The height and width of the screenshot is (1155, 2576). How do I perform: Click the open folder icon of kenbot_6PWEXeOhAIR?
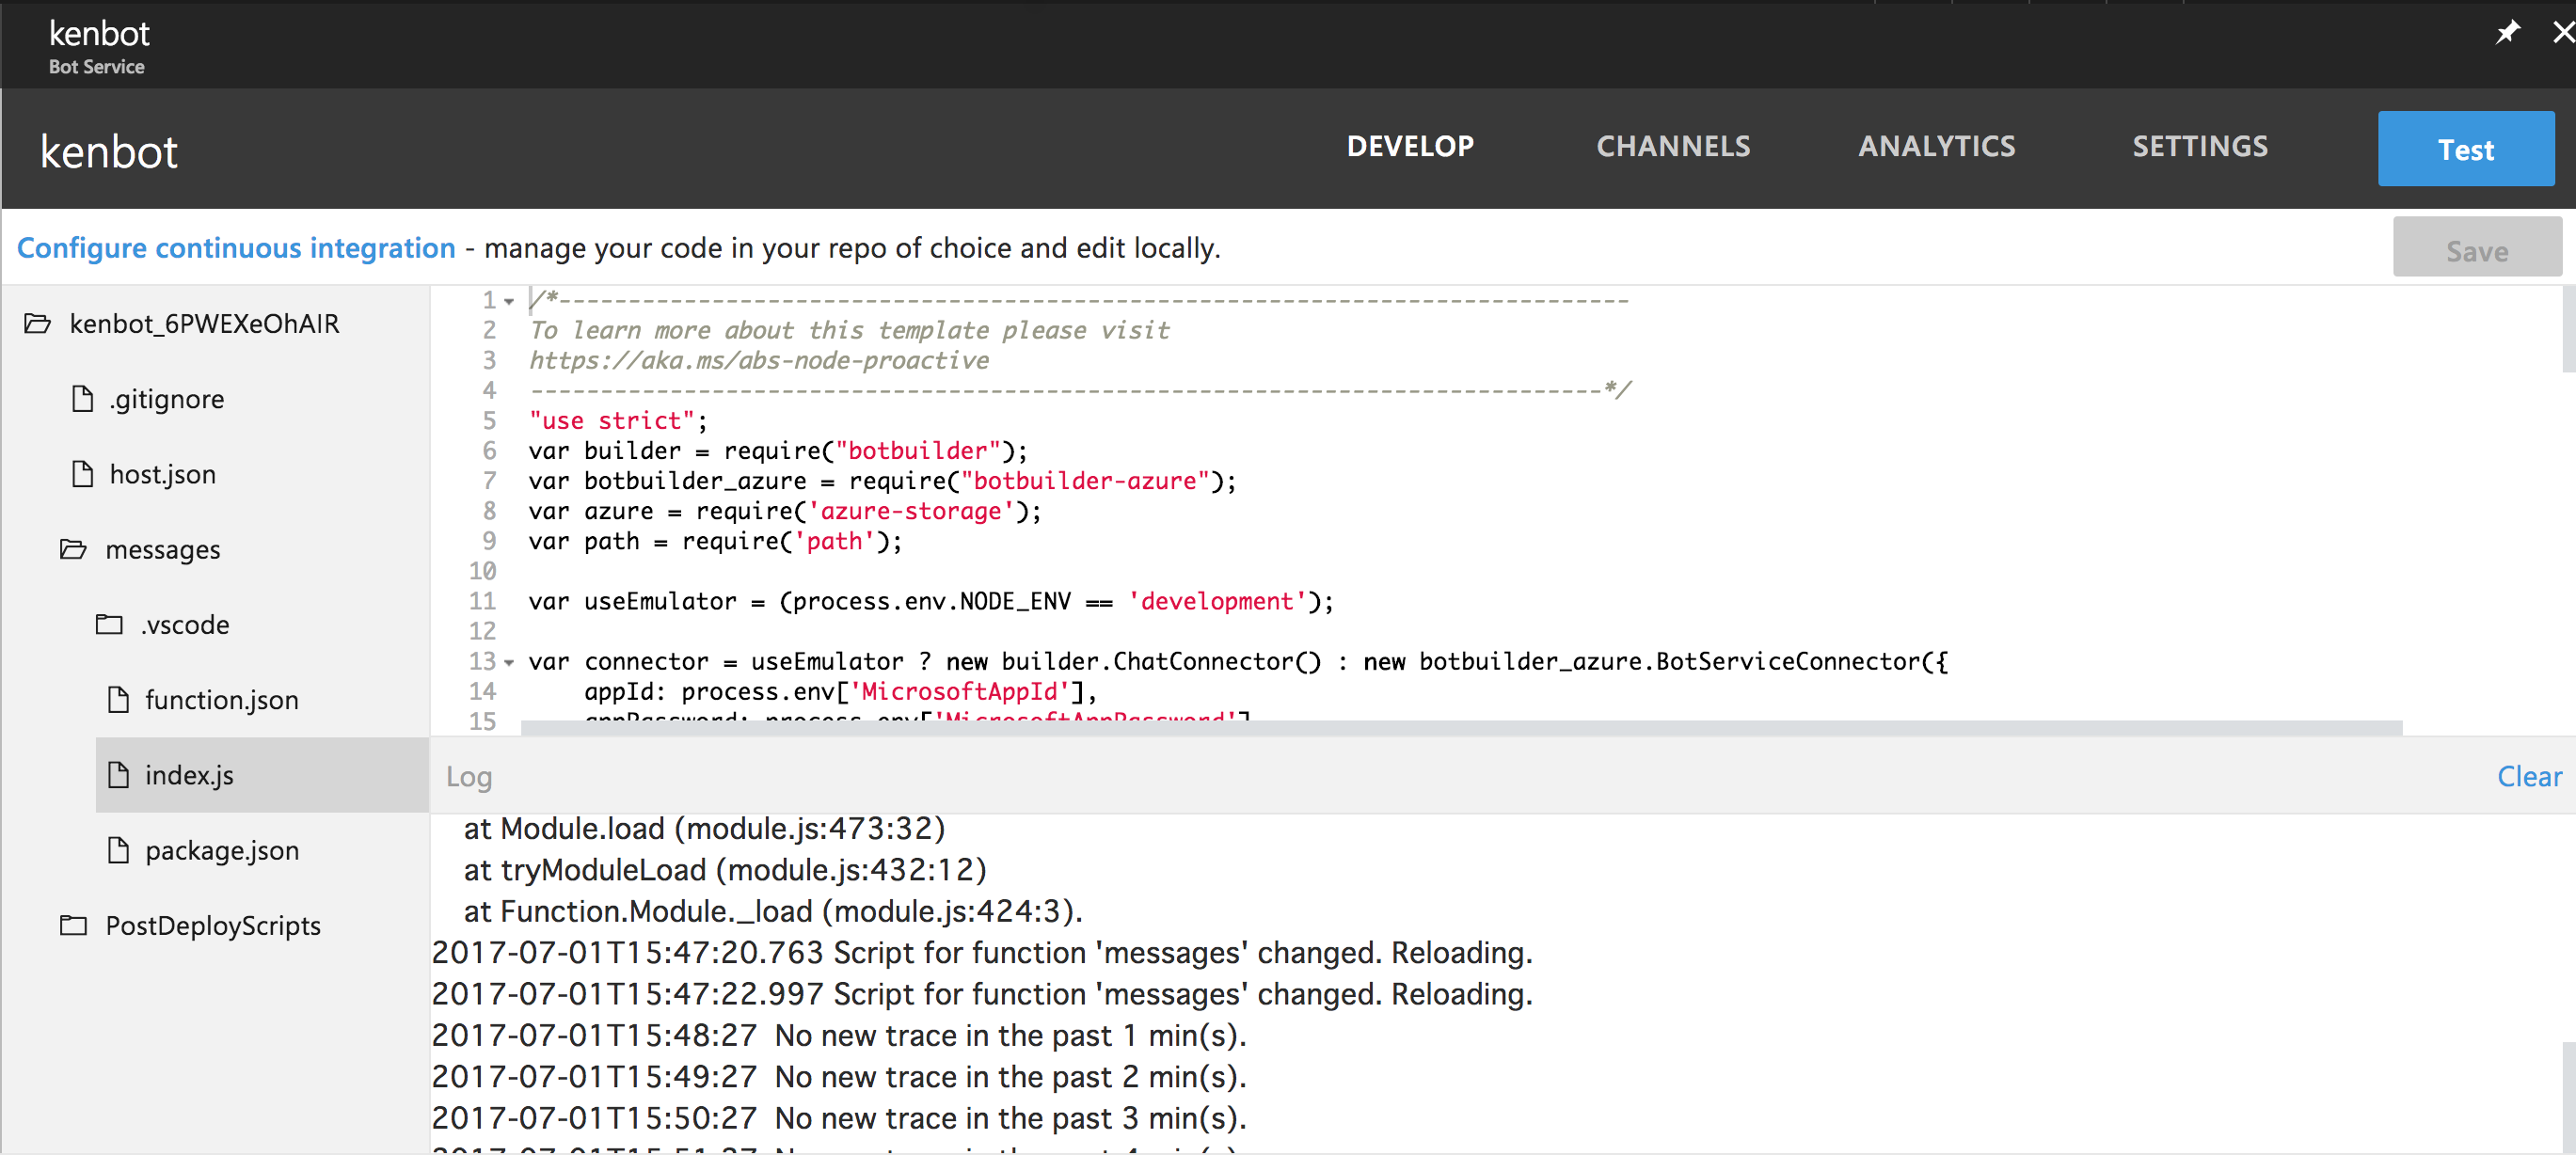(38, 323)
